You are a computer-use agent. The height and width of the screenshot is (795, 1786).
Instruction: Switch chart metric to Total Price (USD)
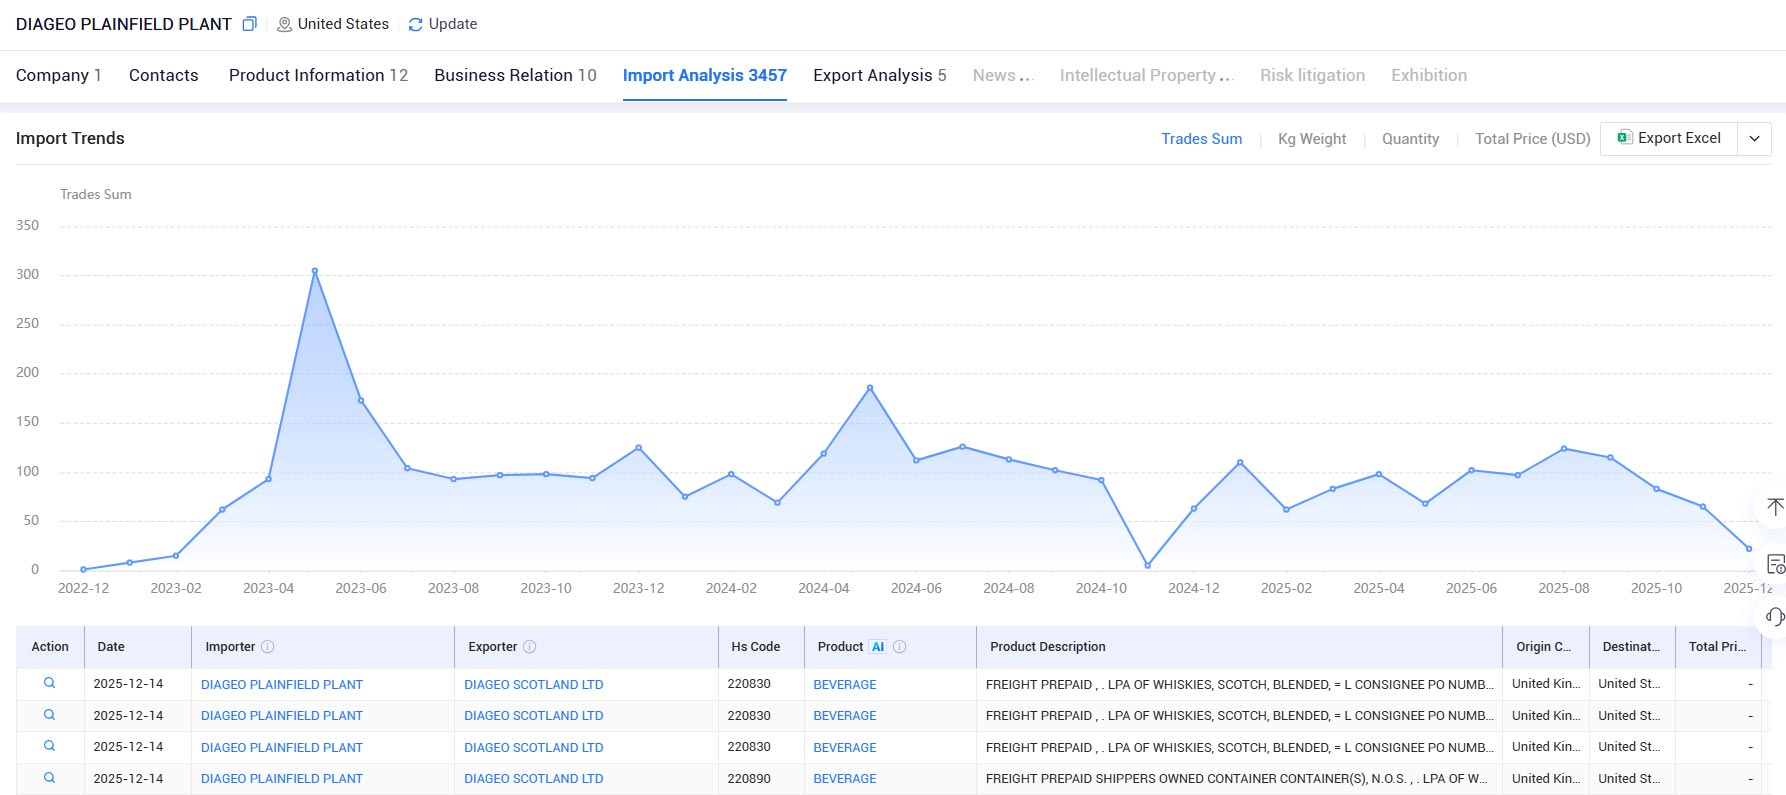pos(1532,139)
